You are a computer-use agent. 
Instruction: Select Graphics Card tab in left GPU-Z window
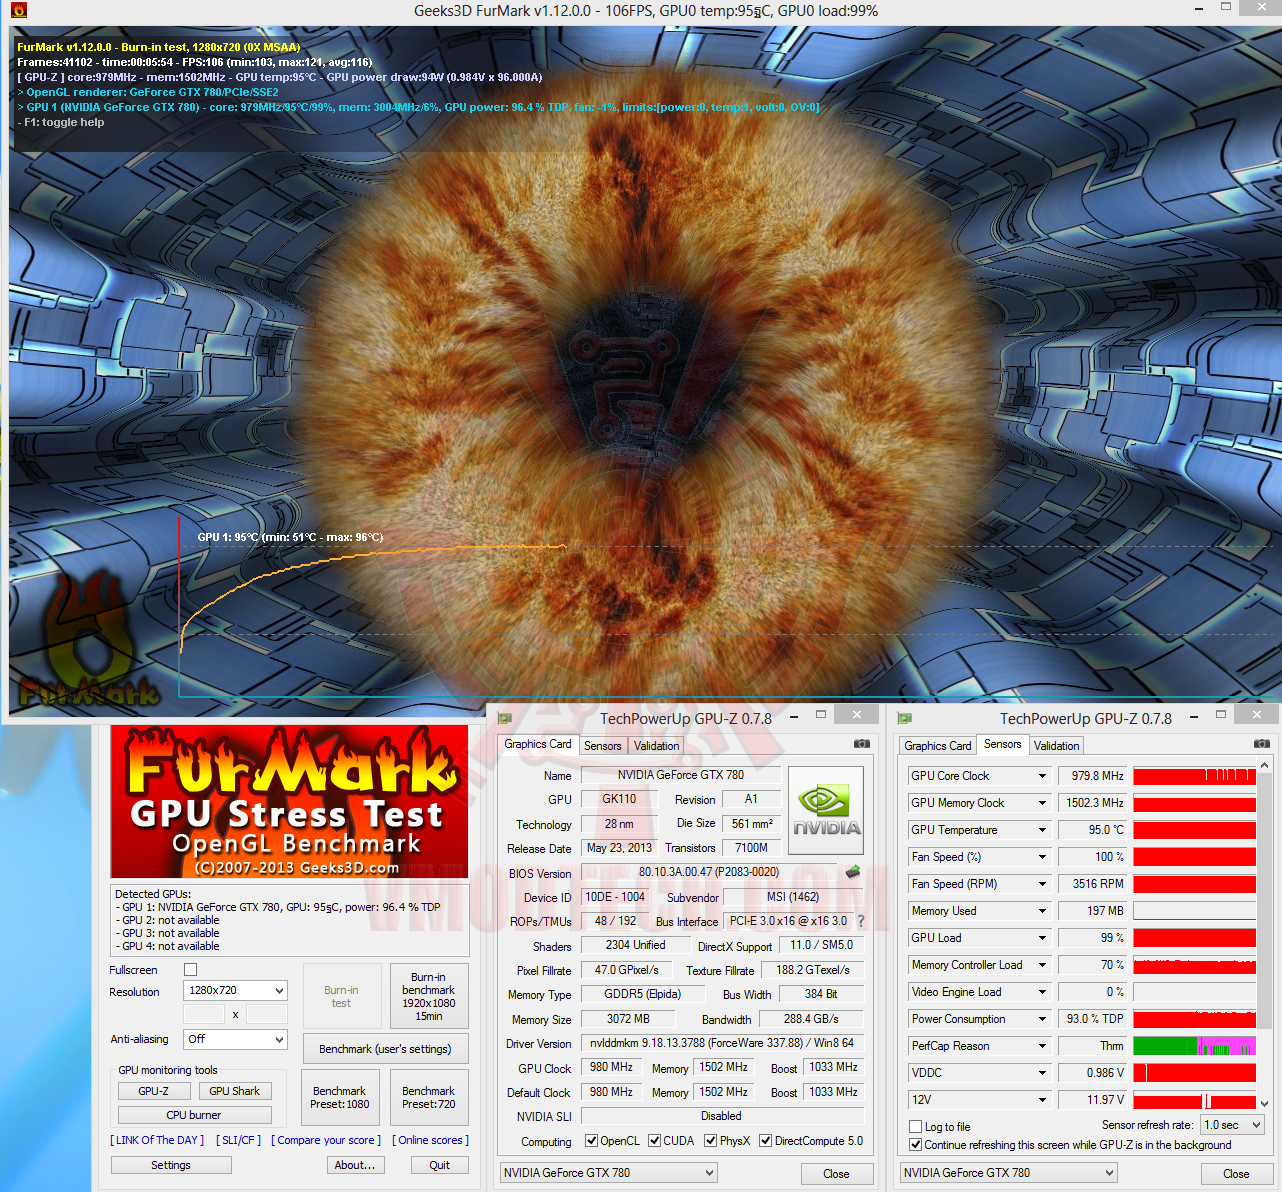pos(538,744)
